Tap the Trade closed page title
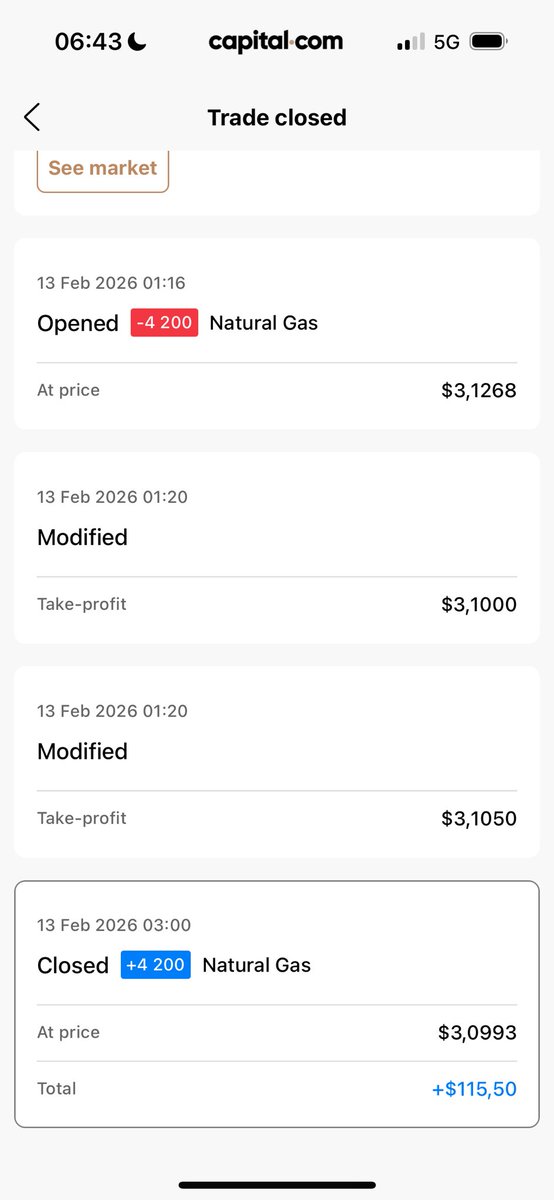 (277, 117)
